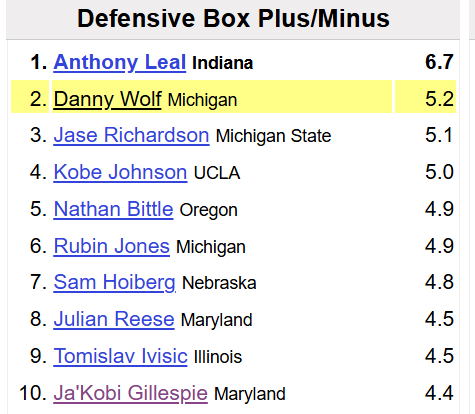
Task: Open Sam Hoiberg's player page
Action: [114, 283]
